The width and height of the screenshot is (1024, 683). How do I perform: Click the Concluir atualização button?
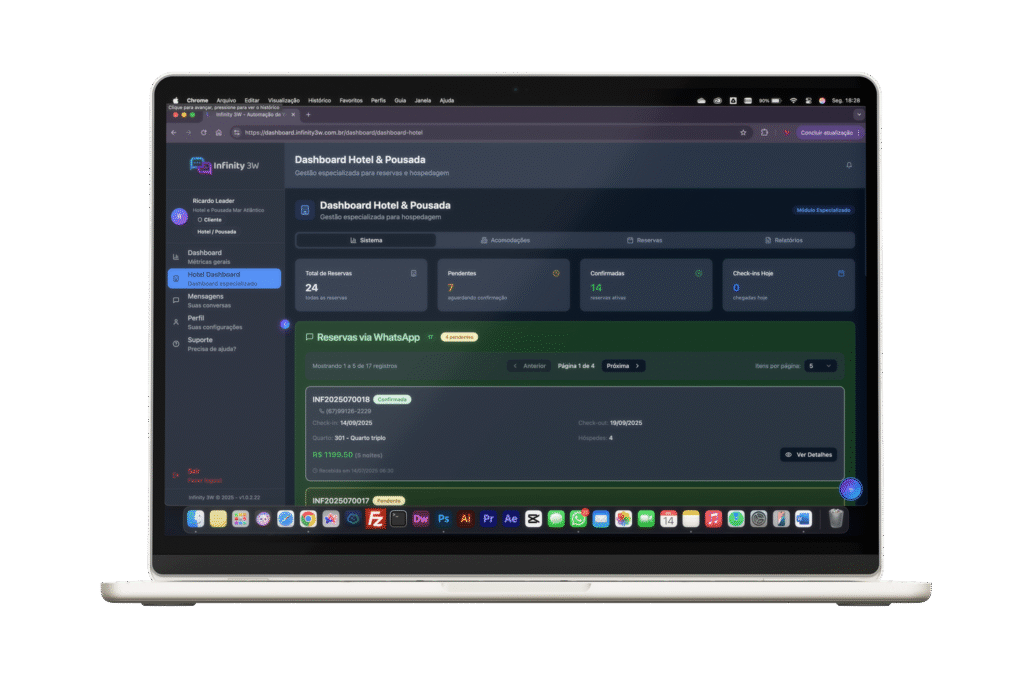coord(826,132)
